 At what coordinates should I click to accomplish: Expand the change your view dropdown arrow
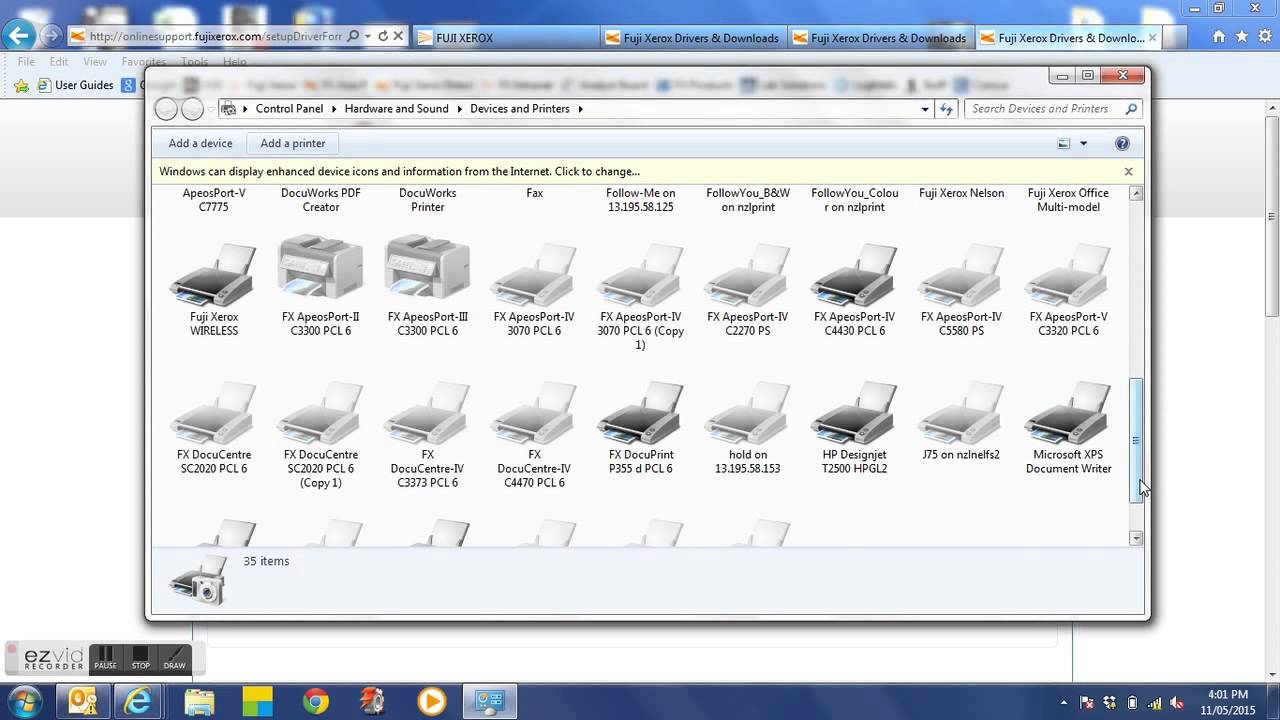pyautogui.click(x=1083, y=143)
